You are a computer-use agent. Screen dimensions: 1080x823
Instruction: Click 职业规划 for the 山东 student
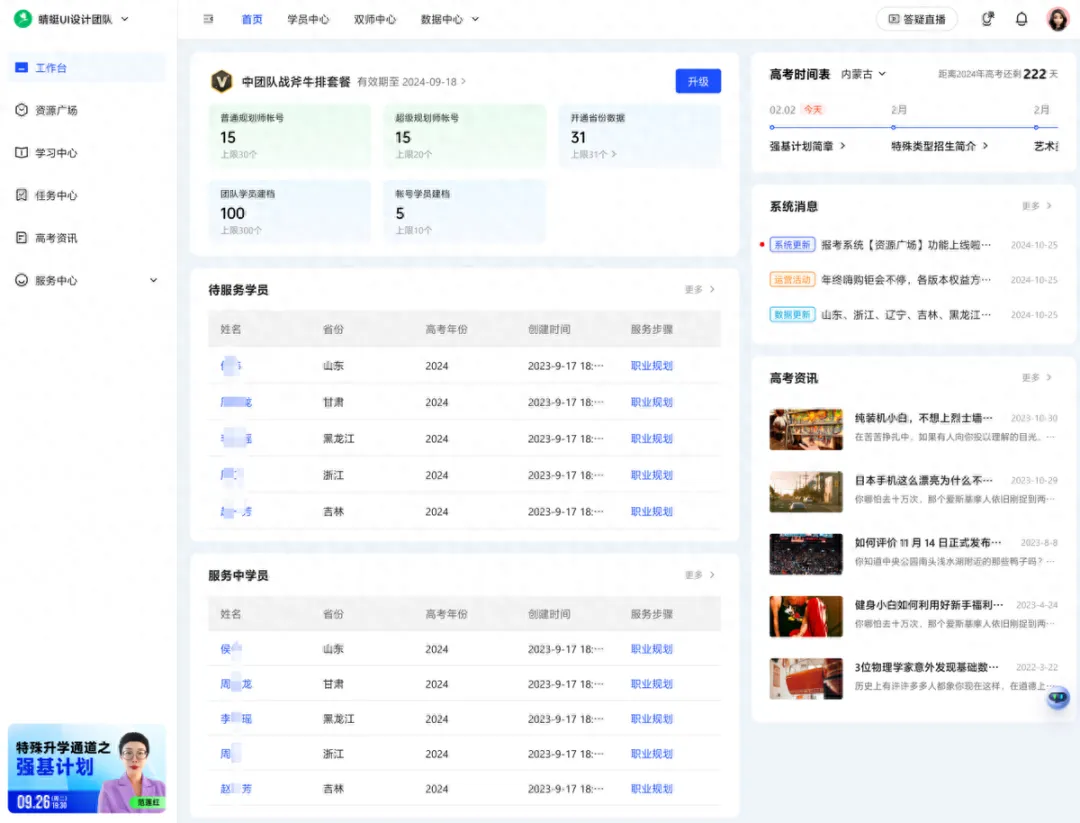click(x=652, y=365)
